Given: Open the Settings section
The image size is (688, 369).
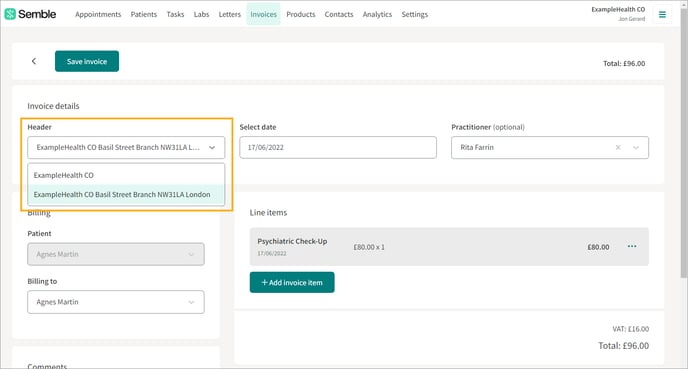Looking at the screenshot, I should pyautogui.click(x=414, y=14).
